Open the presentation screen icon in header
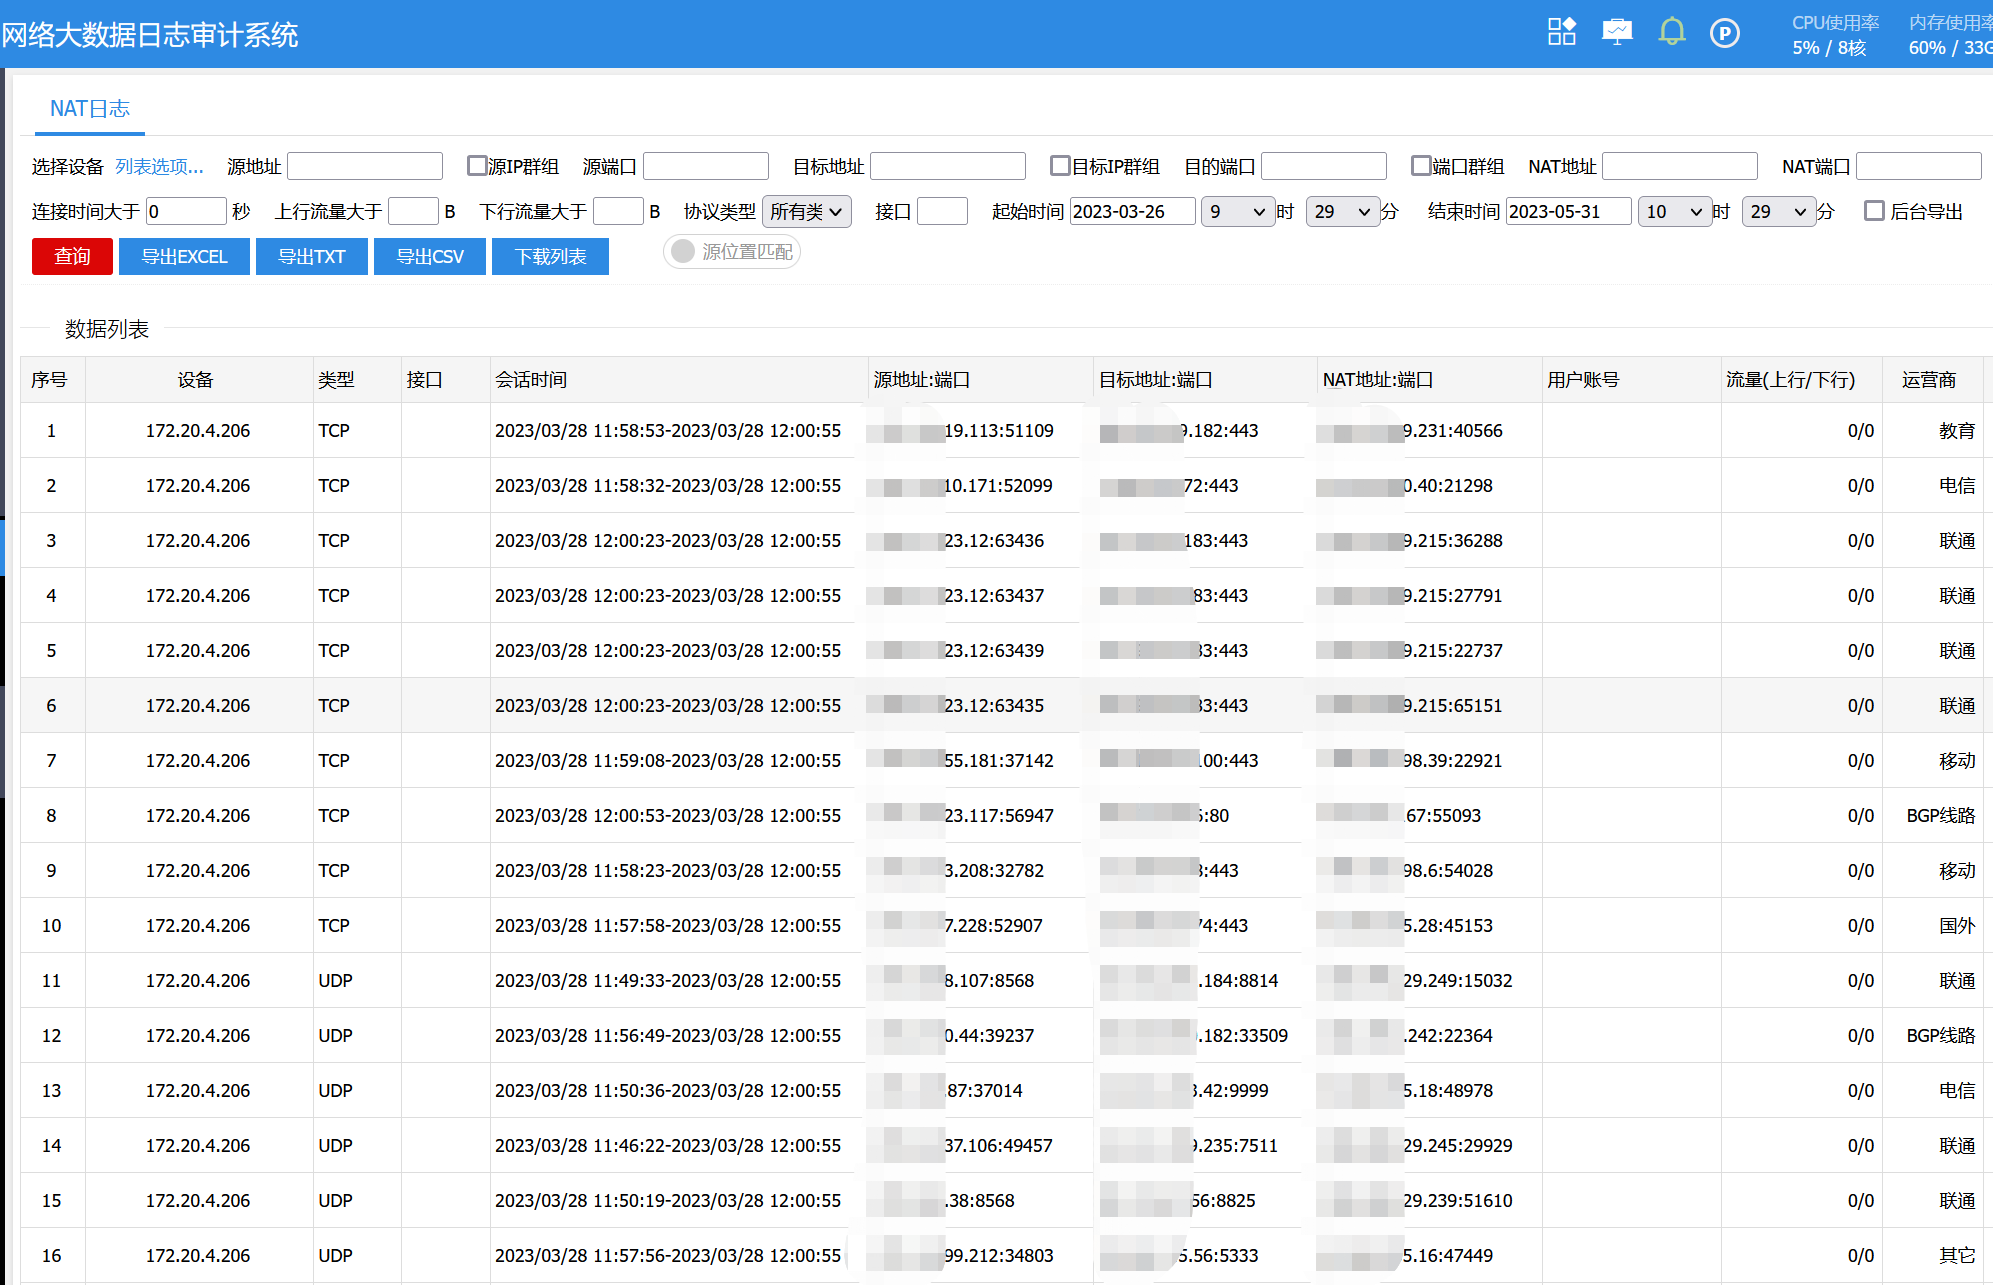Image resolution: width=1993 pixels, height=1285 pixels. [1616, 32]
